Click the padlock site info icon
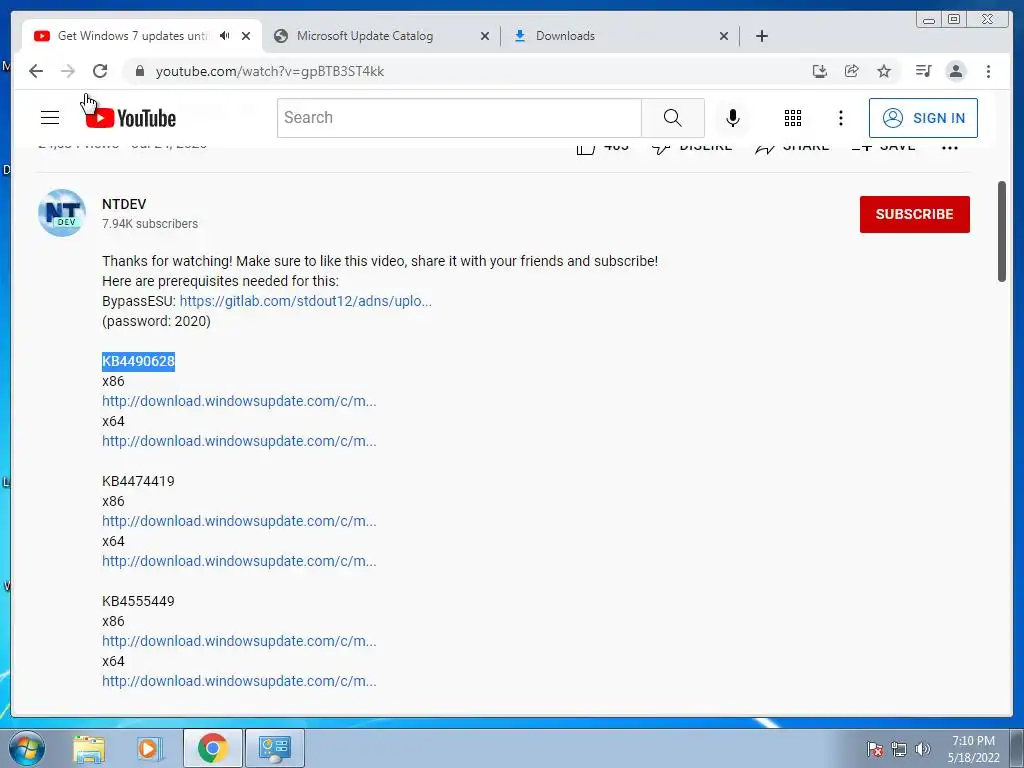Image resolution: width=1024 pixels, height=768 pixels. tap(139, 71)
